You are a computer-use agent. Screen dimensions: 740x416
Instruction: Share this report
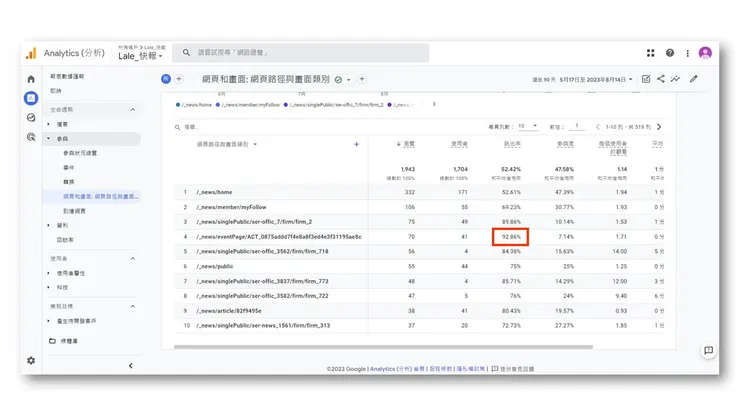coord(661,79)
